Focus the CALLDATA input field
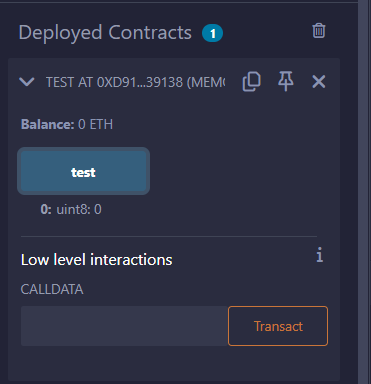The width and height of the screenshot is (371, 384). tap(124, 326)
